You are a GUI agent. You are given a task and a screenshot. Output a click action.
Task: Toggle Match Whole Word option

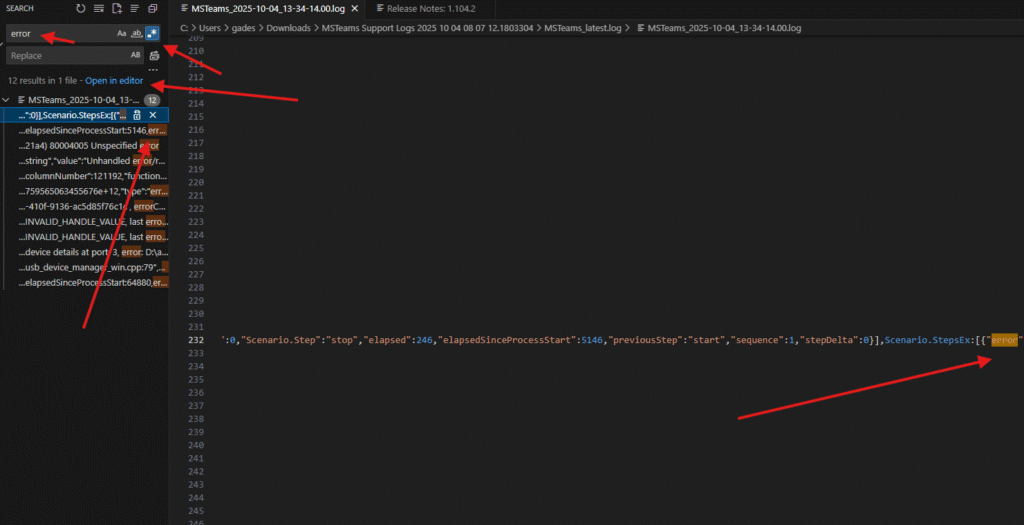tap(136, 34)
